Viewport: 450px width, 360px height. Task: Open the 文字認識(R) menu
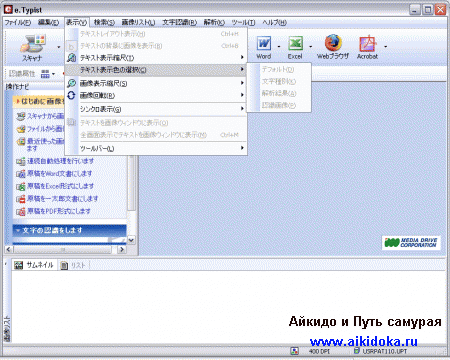pos(179,22)
